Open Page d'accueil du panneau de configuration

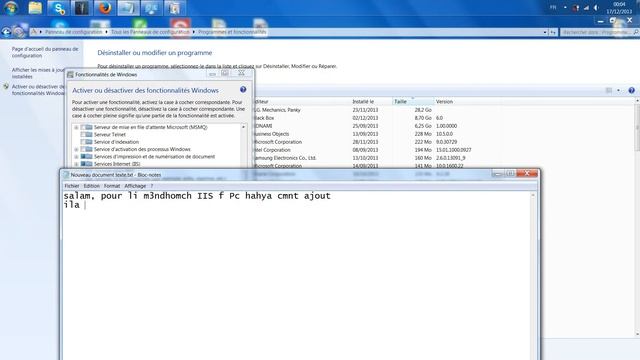[x=44, y=52]
